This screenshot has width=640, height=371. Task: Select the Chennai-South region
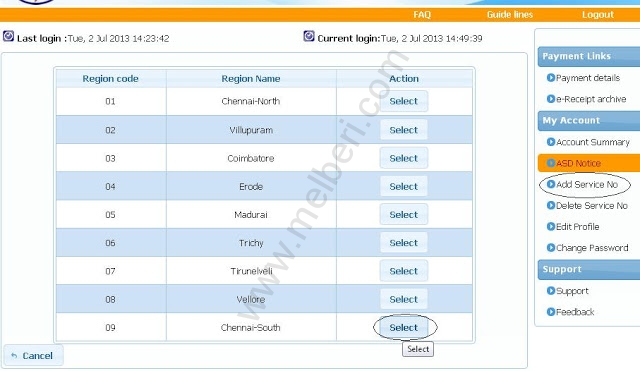[x=404, y=327]
